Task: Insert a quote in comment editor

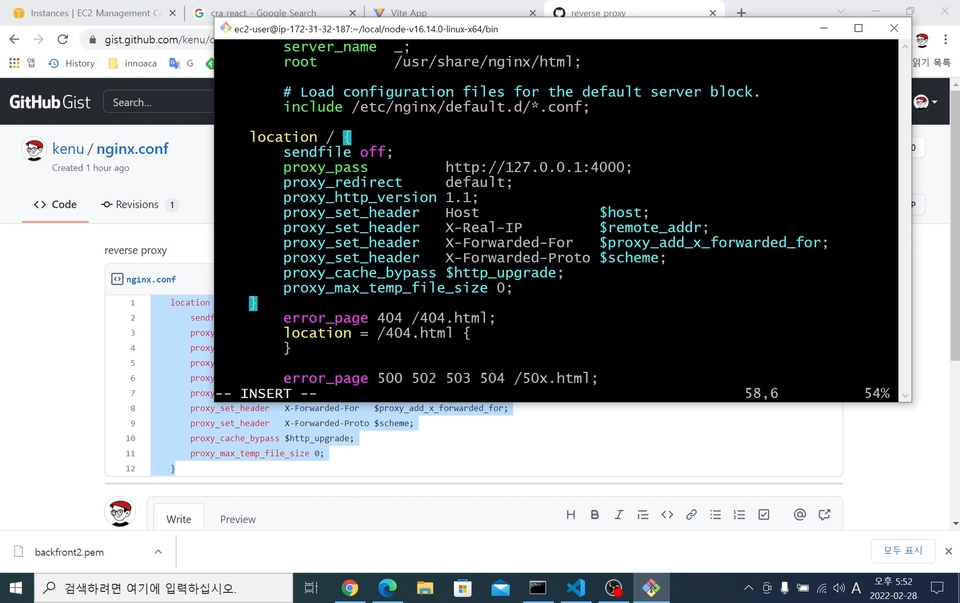Action: coord(643,515)
